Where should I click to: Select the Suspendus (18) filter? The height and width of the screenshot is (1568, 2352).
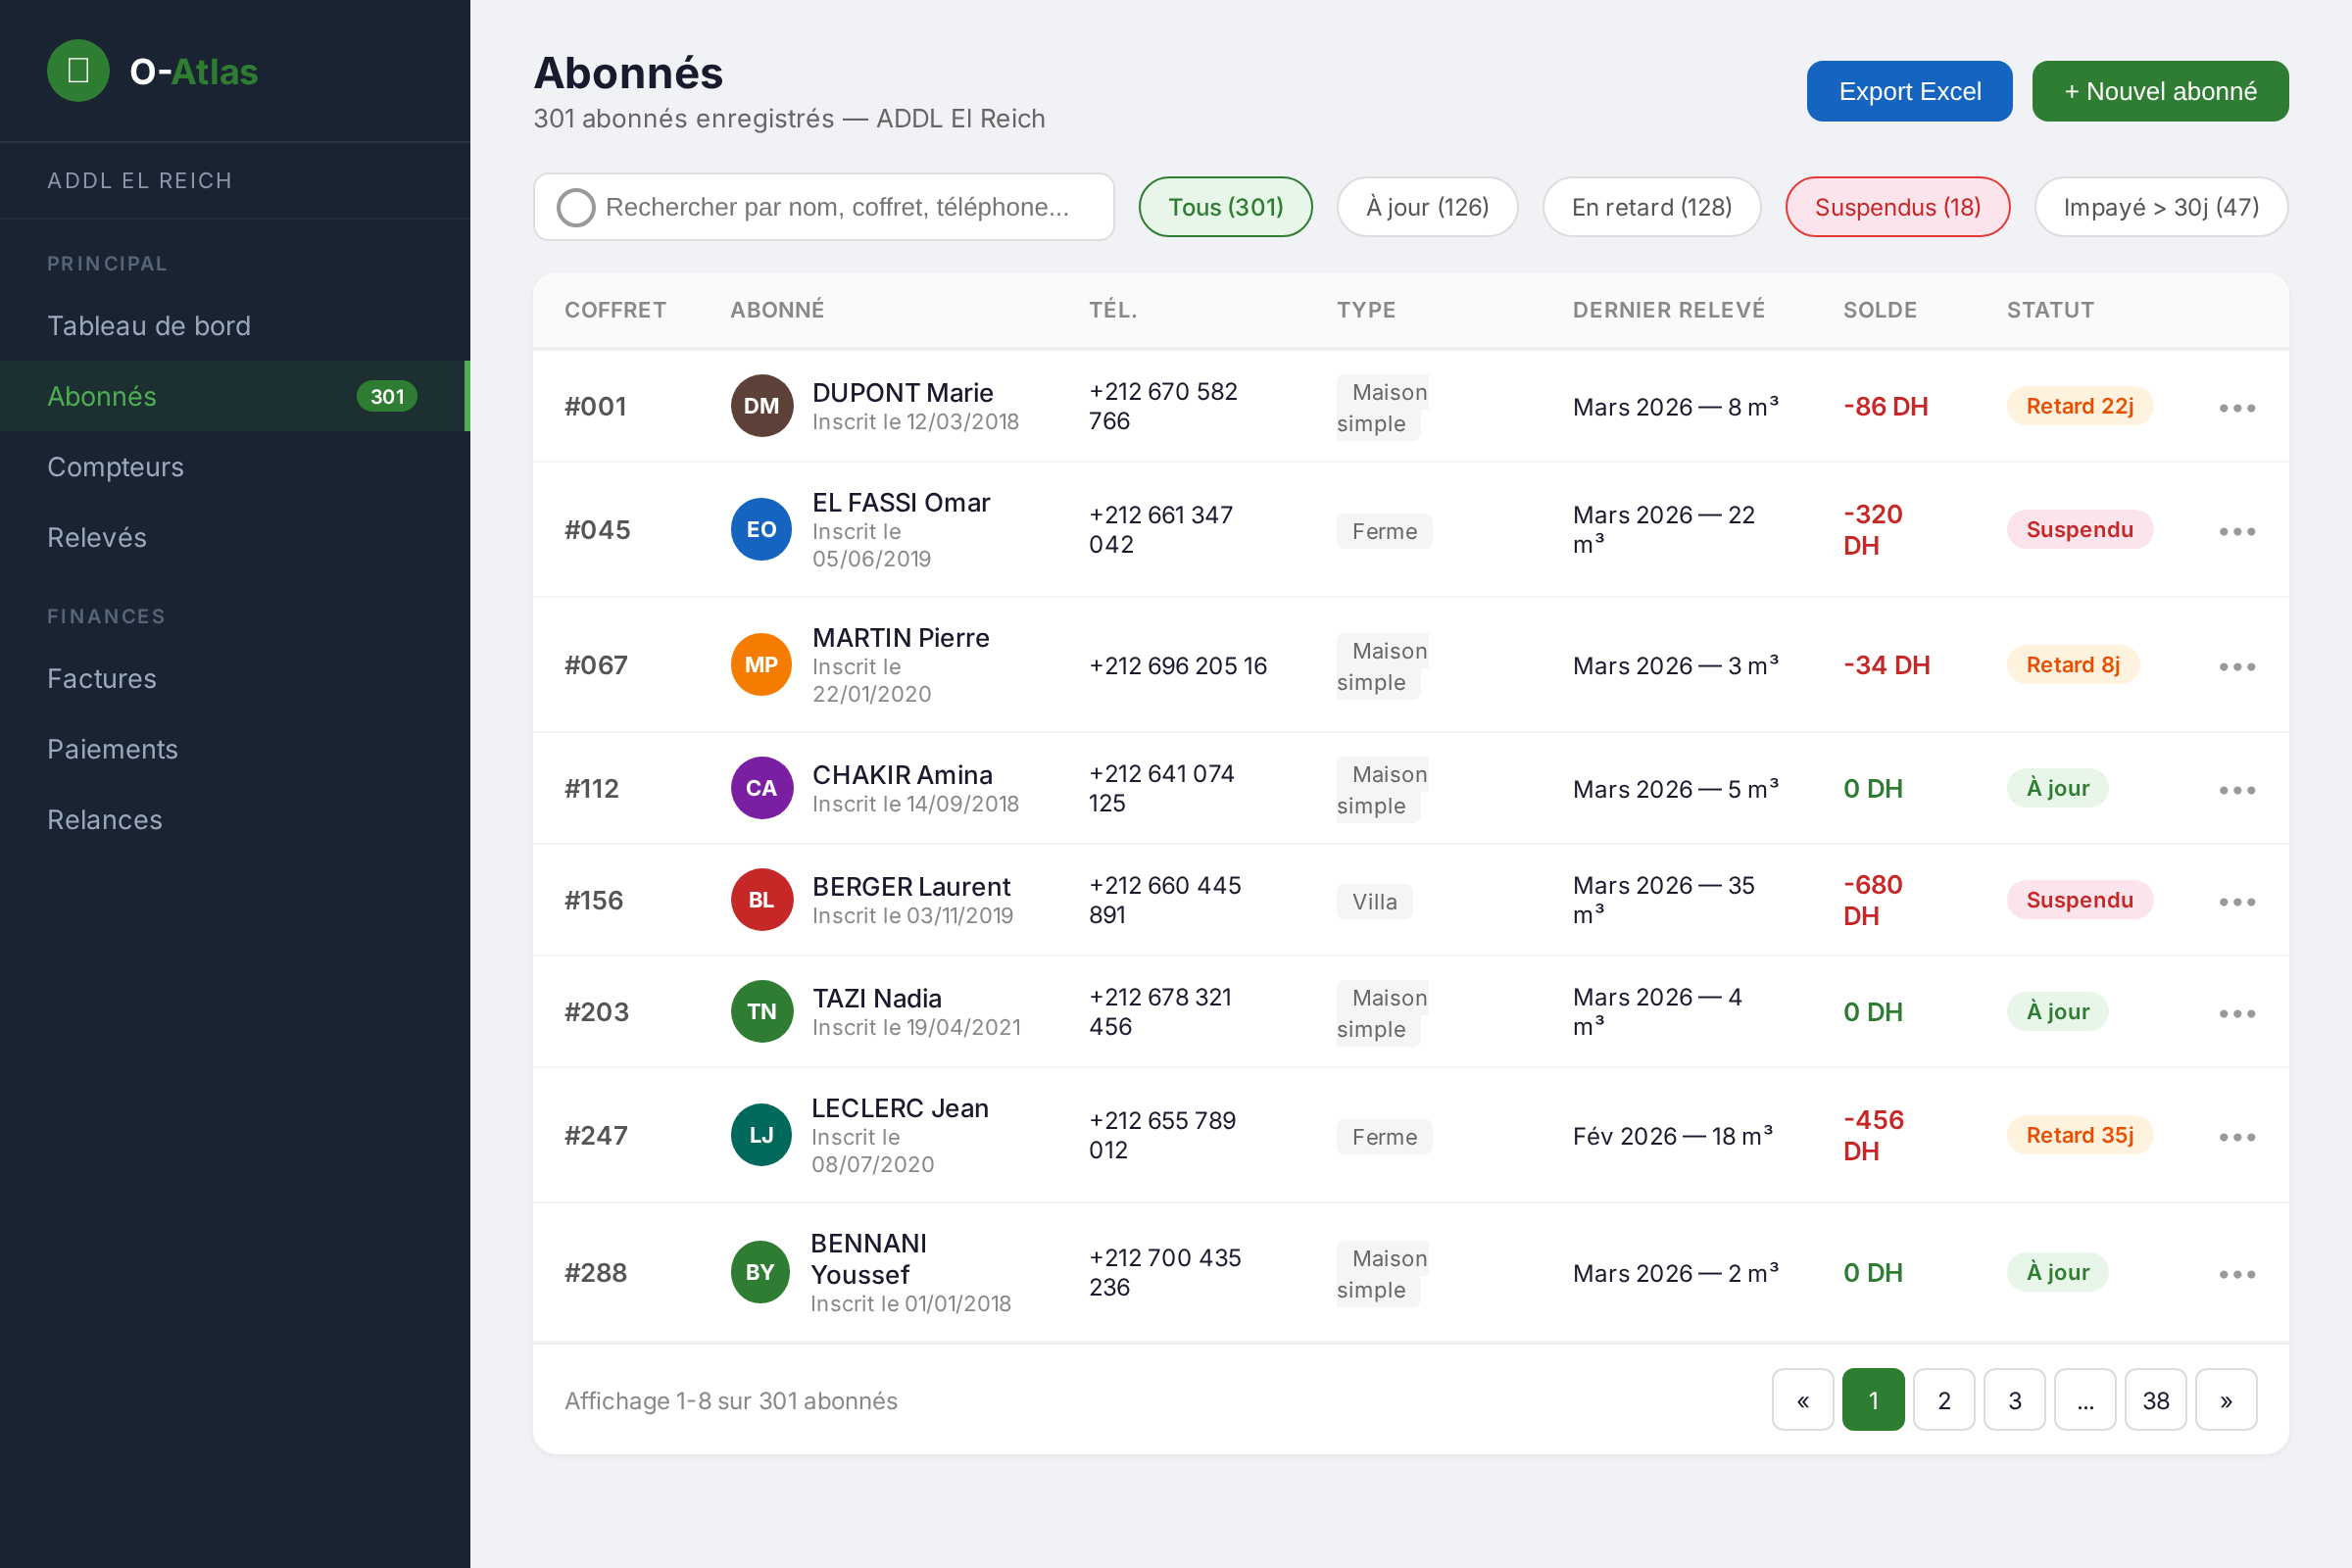pos(1897,207)
